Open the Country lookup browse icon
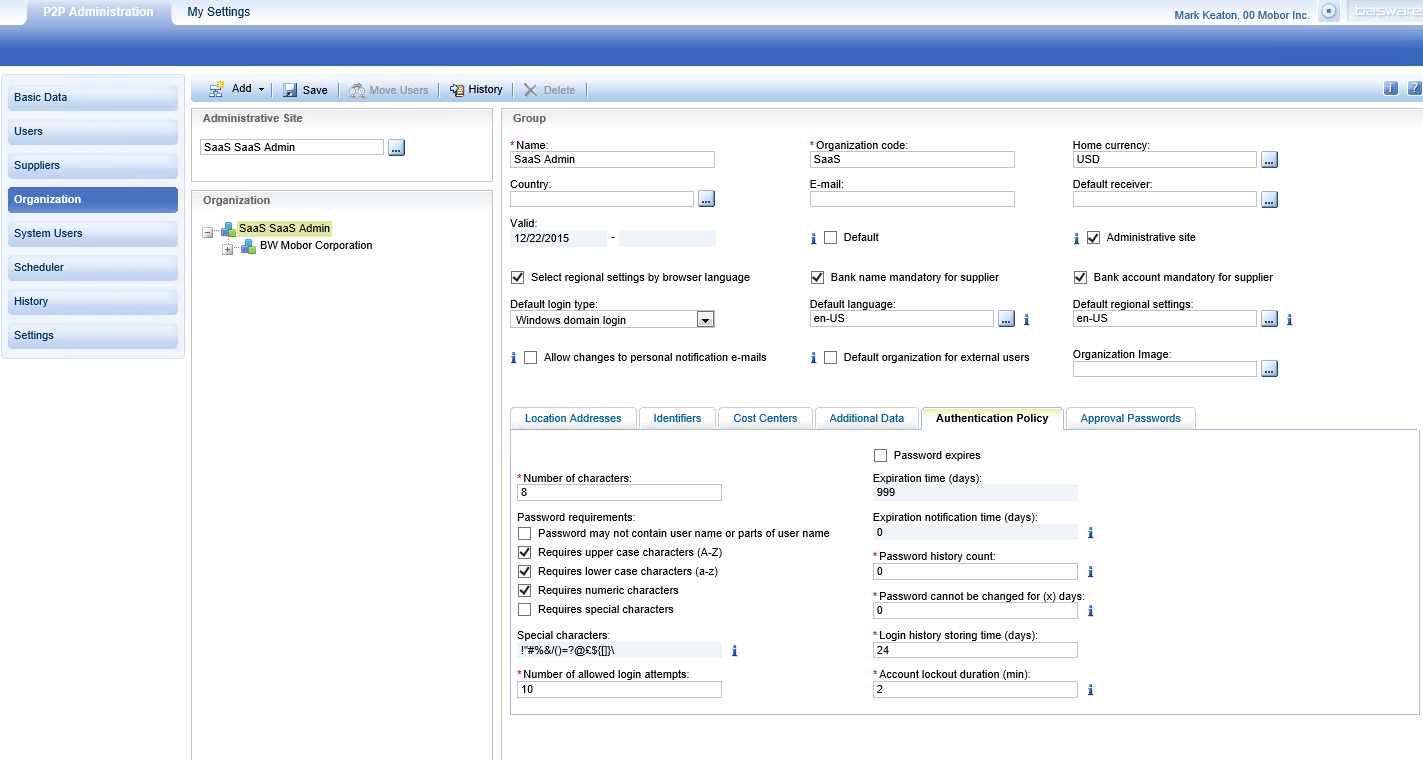 pos(706,199)
